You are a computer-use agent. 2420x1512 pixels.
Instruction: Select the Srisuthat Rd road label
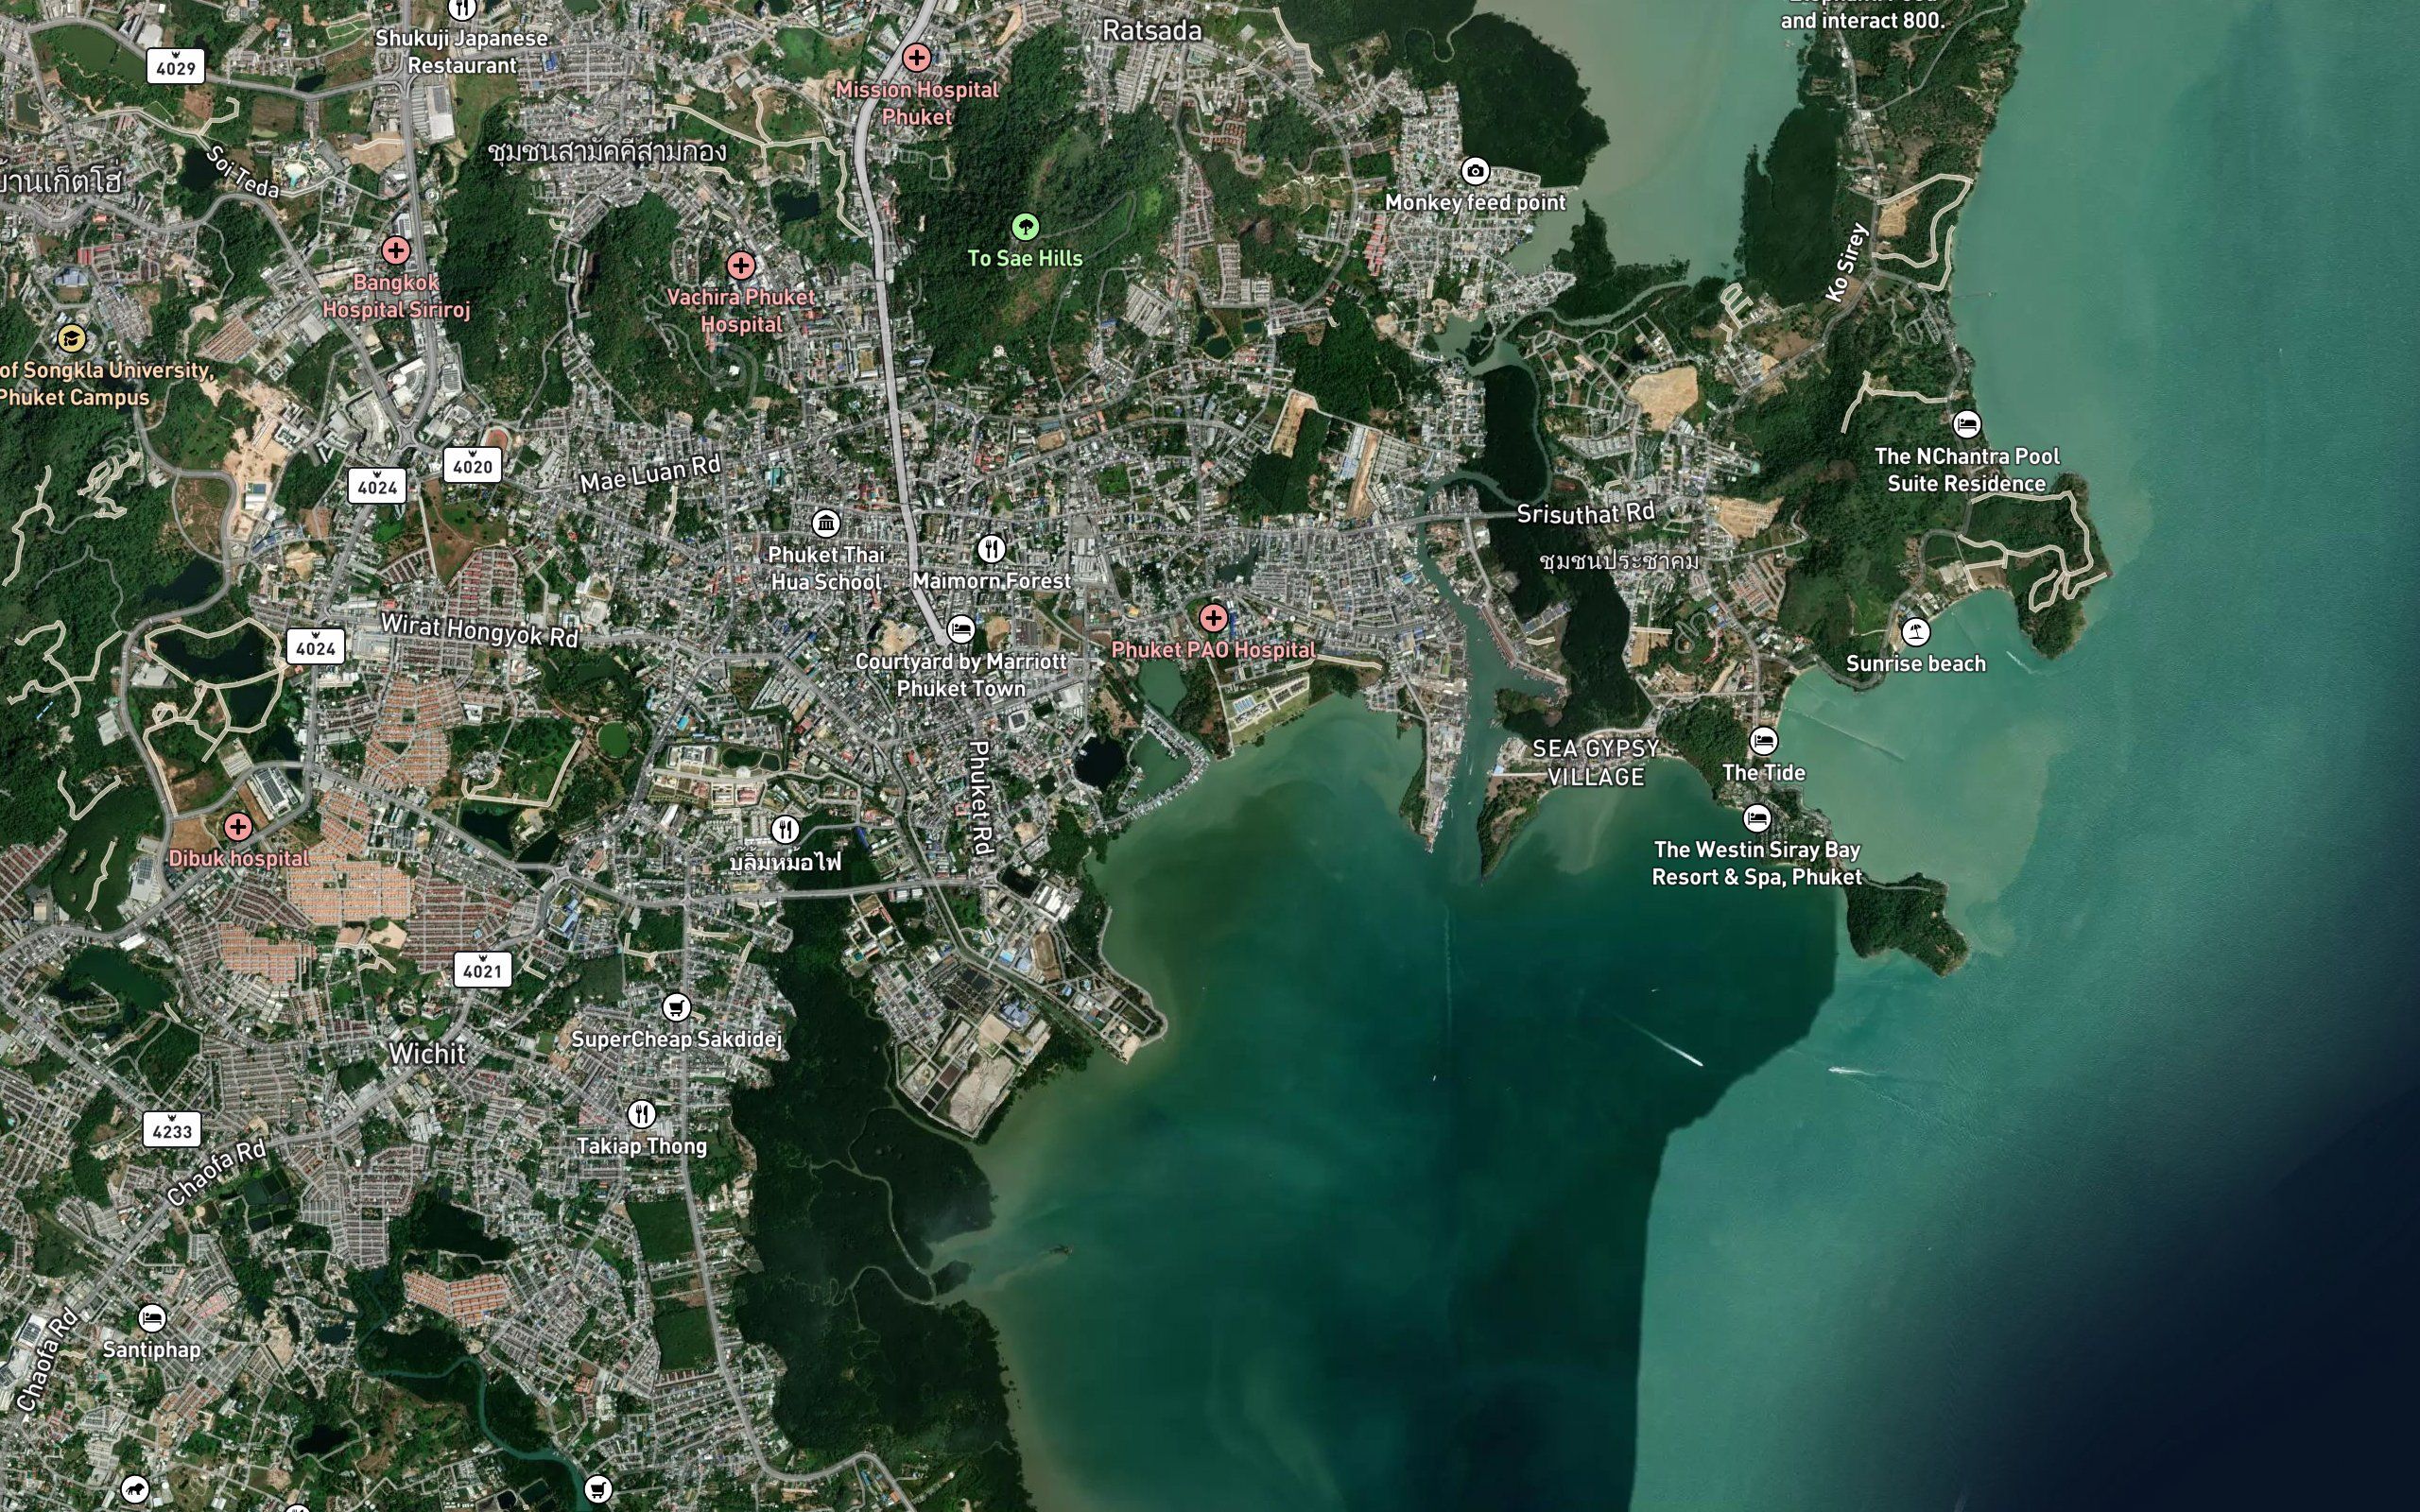(x=1586, y=513)
